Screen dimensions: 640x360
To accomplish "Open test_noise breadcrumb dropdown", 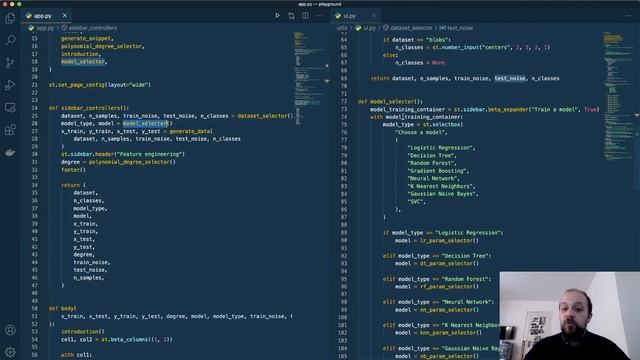I will point(460,28).
